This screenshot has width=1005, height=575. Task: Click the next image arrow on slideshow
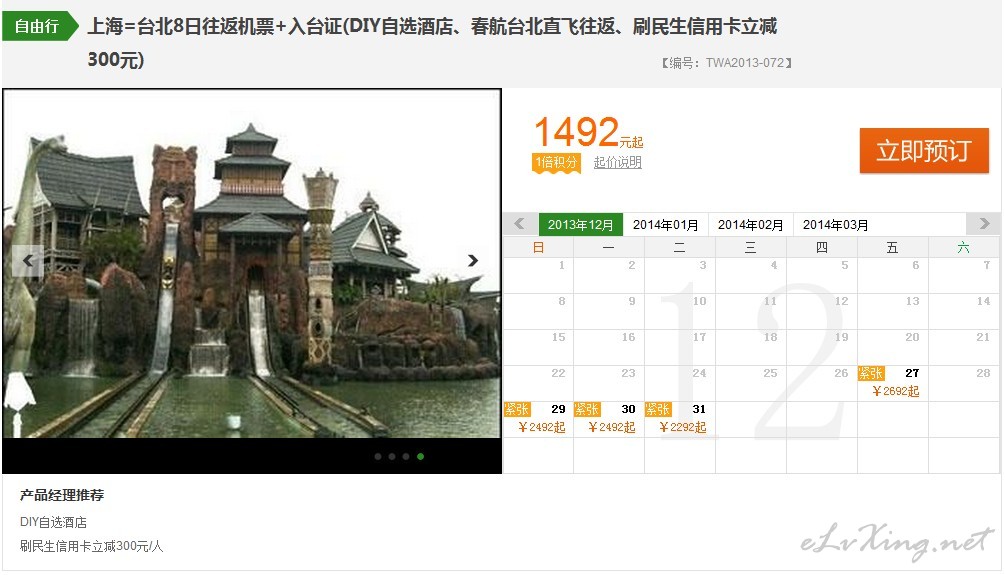pyautogui.click(x=473, y=260)
